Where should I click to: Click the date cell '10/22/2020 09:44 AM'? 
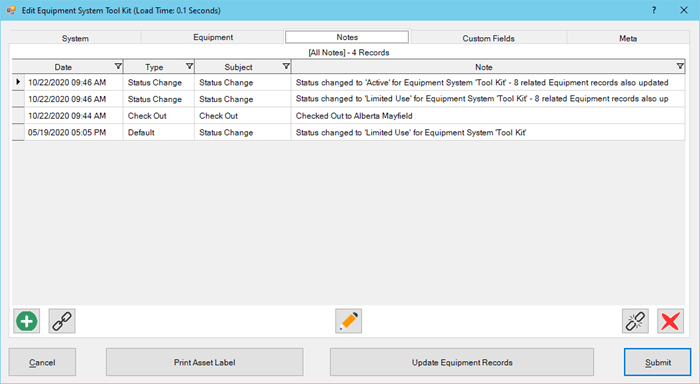click(74, 116)
